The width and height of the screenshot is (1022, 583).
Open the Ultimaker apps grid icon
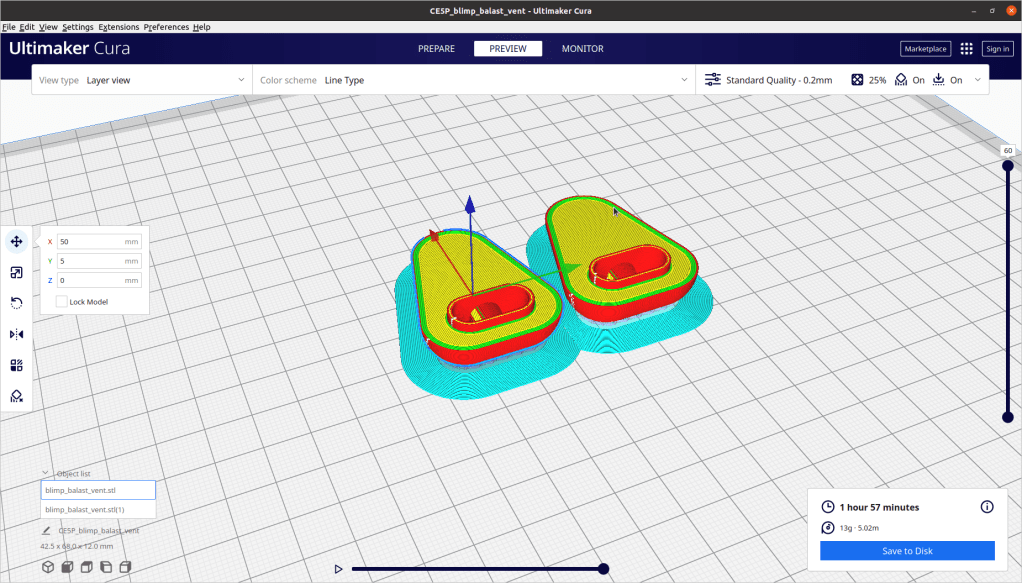click(966, 48)
